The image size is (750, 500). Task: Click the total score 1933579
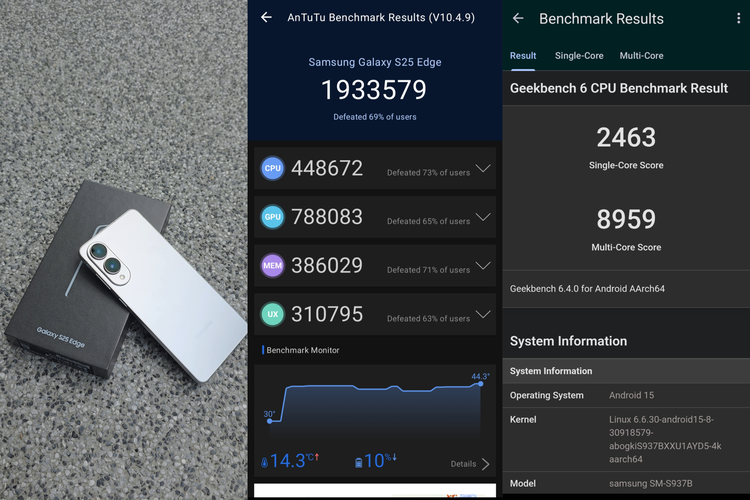[x=374, y=89]
